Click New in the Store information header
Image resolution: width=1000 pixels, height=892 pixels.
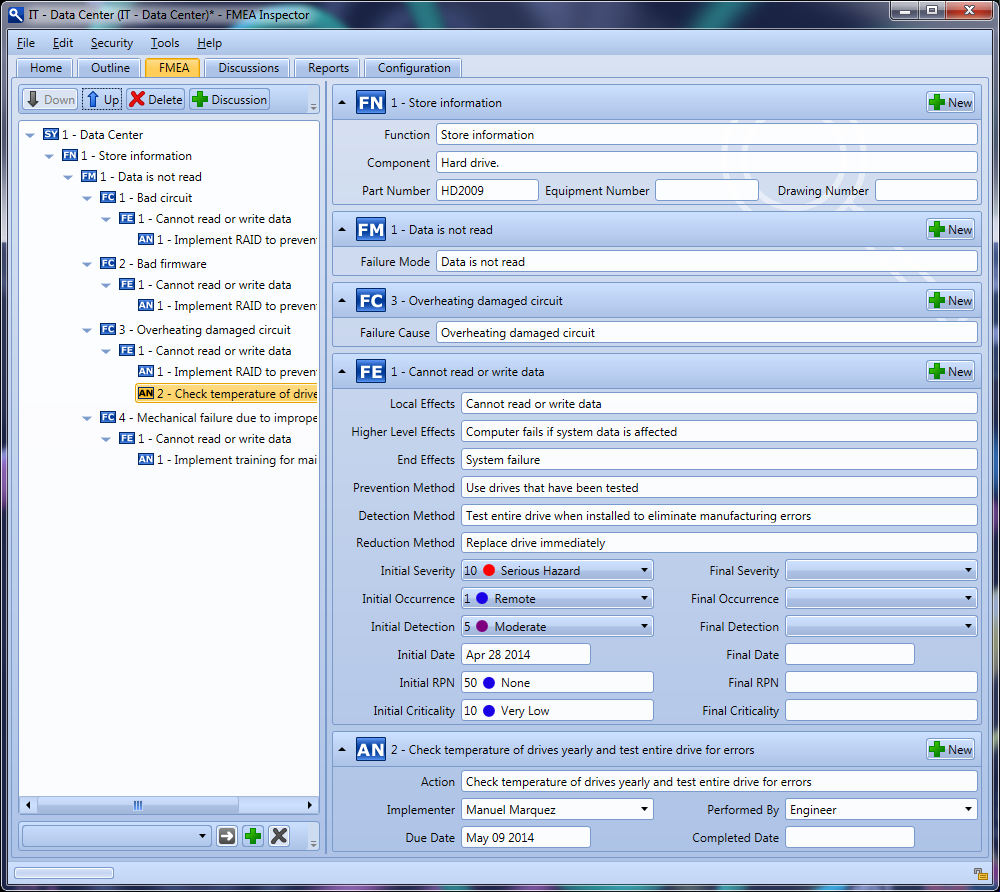point(950,102)
